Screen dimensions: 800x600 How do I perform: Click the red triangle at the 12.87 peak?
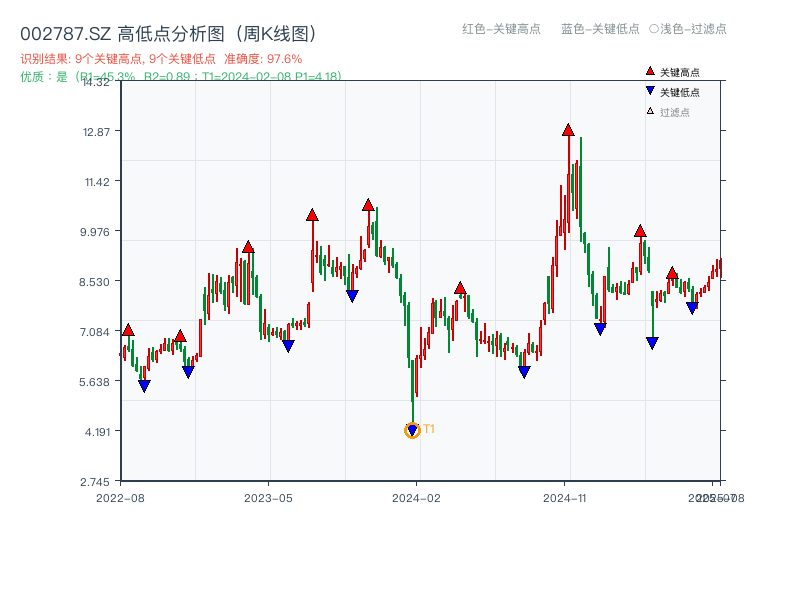pyautogui.click(x=567, y=128)
